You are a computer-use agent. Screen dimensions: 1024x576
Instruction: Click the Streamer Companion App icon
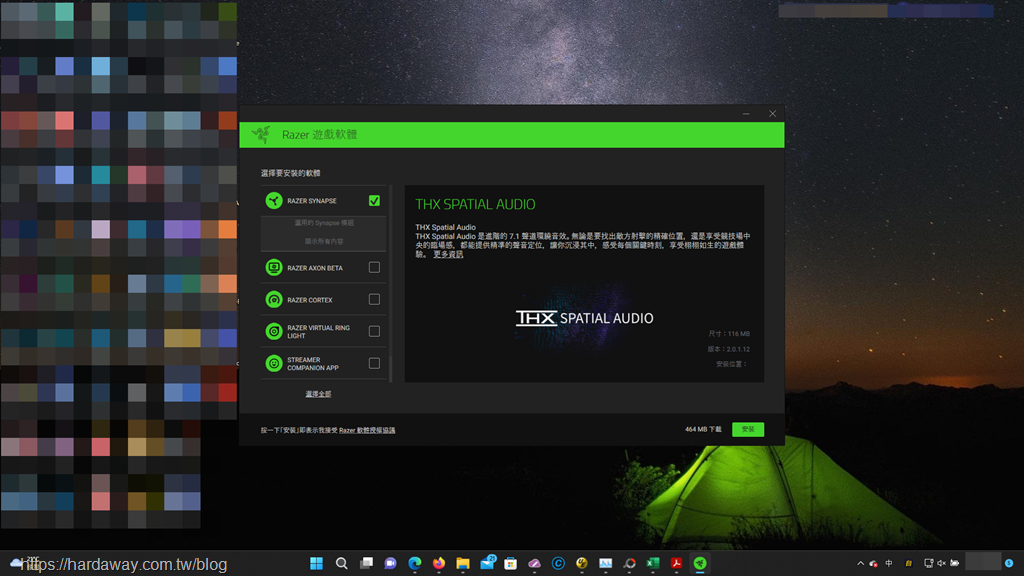click(x=274, y=363)
